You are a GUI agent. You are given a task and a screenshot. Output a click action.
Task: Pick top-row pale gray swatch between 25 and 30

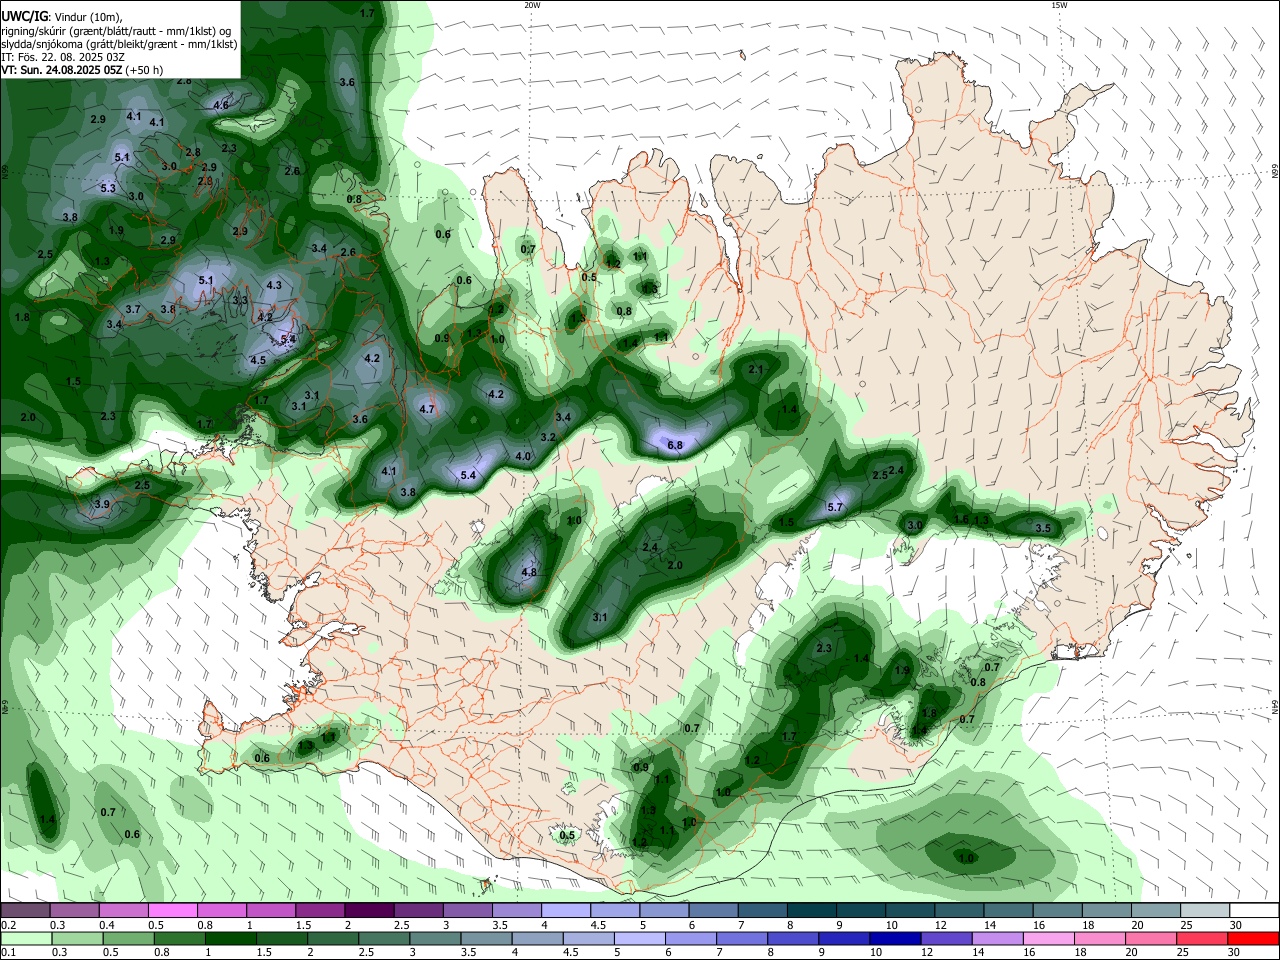(1205, 910)
